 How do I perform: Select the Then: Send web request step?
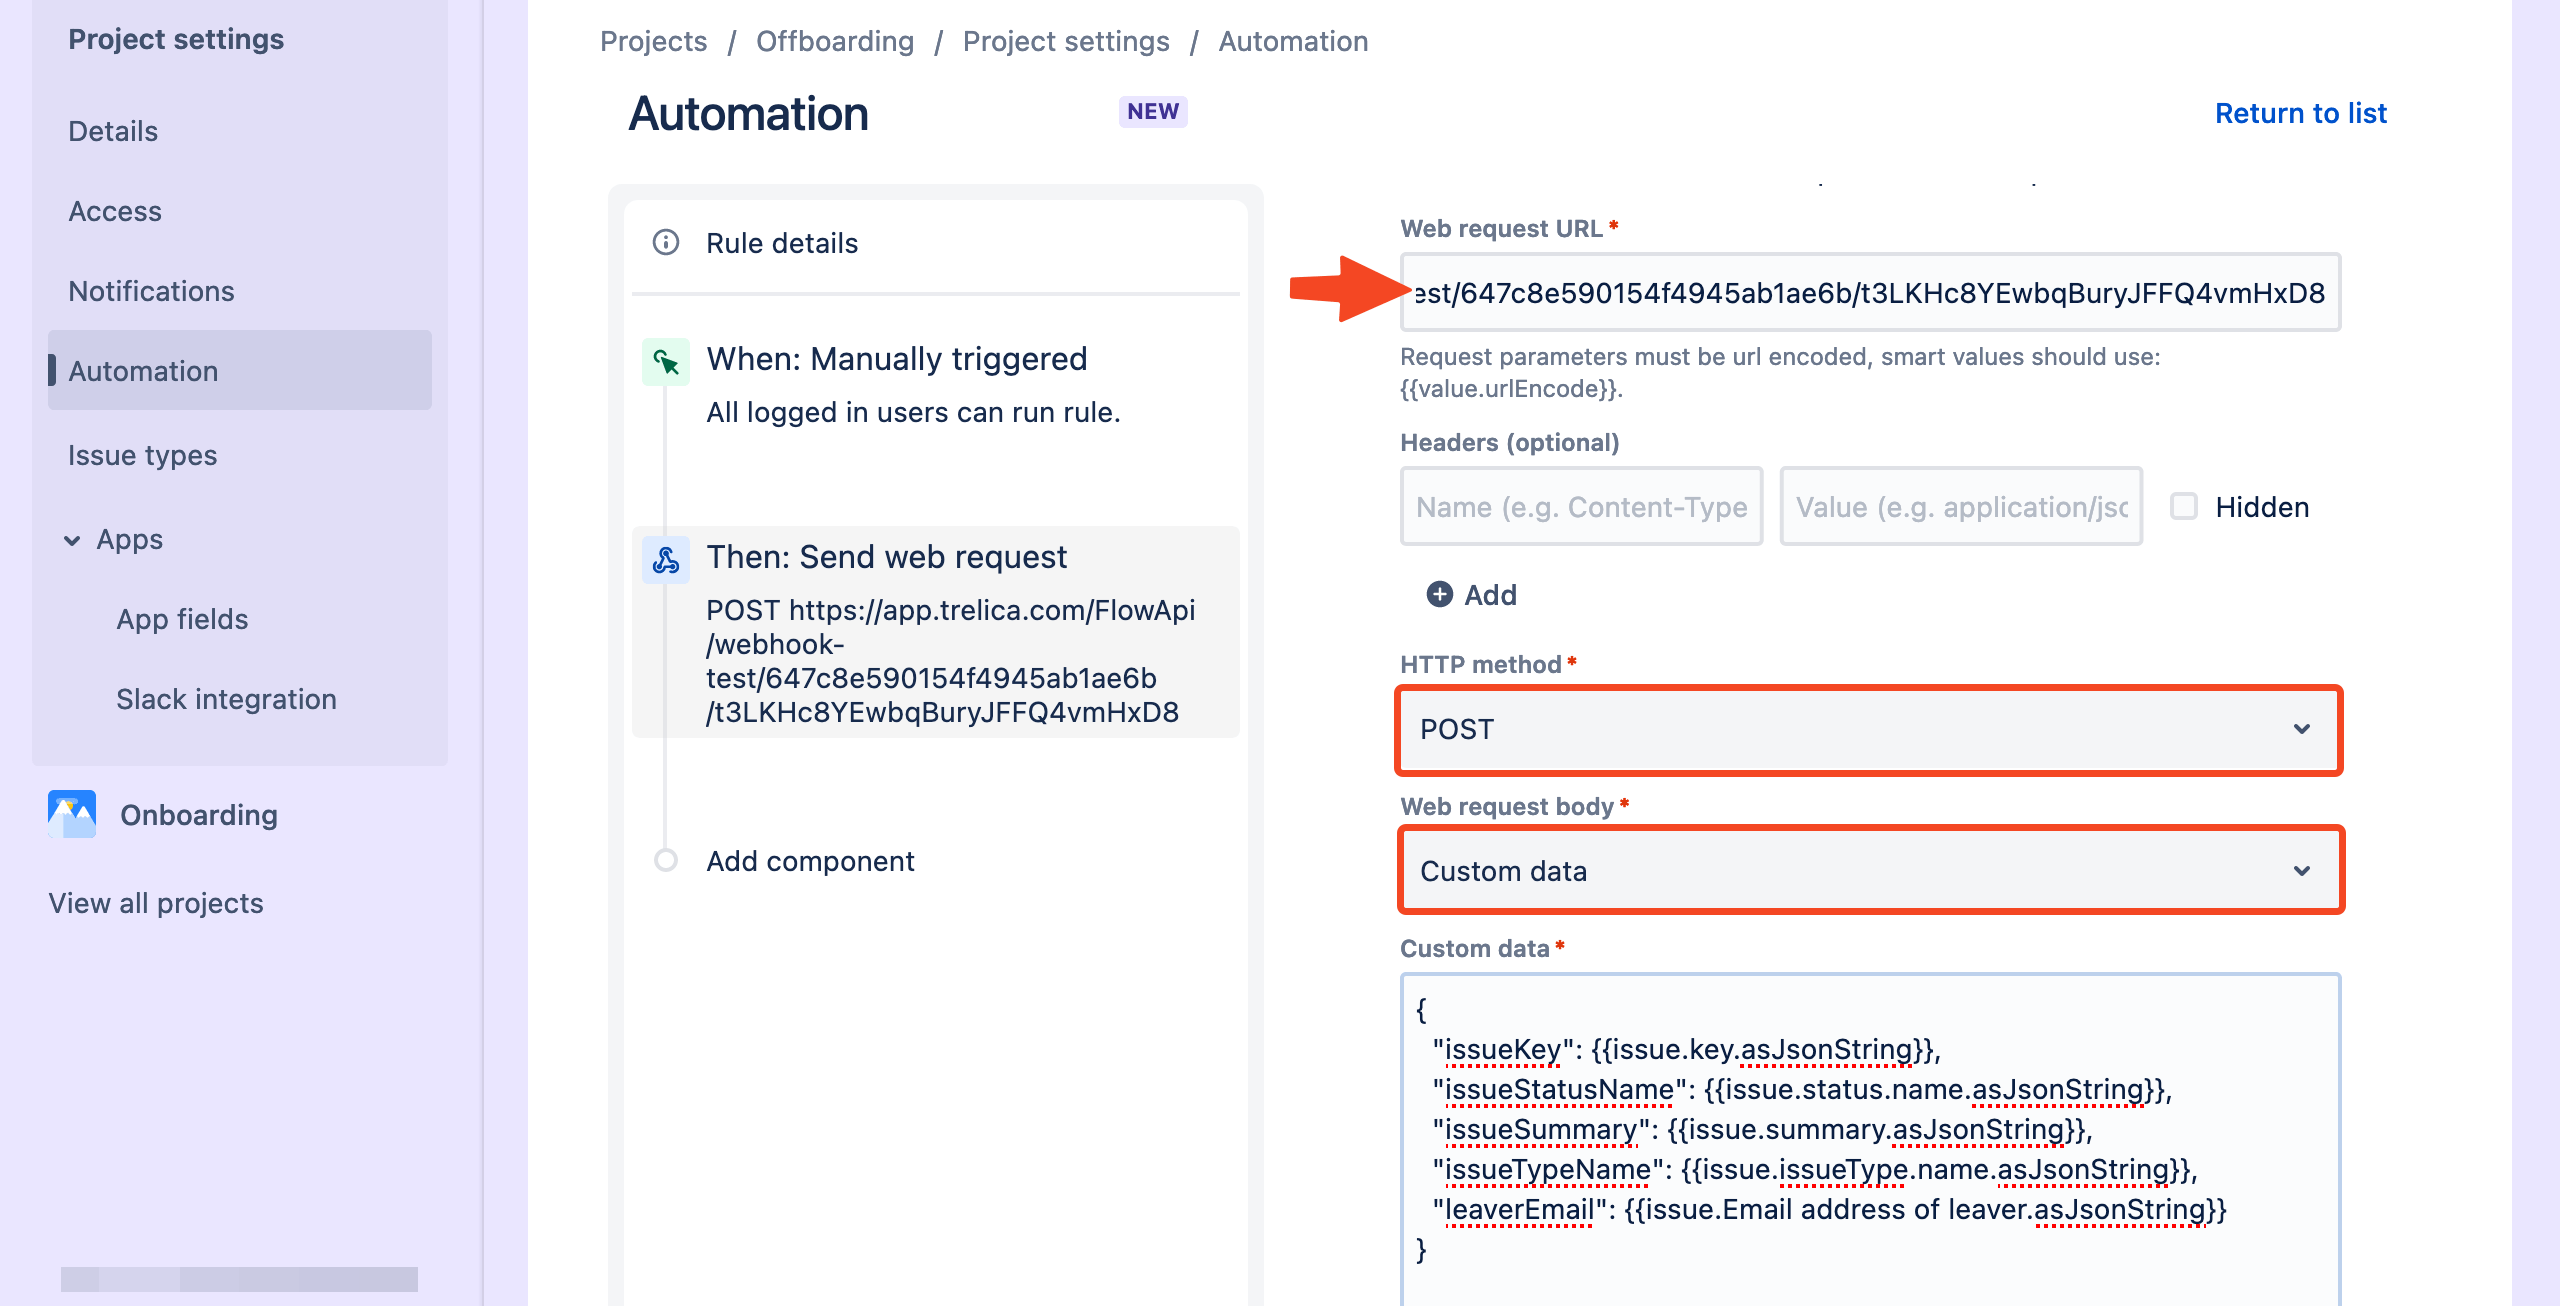tap(936, 632)
